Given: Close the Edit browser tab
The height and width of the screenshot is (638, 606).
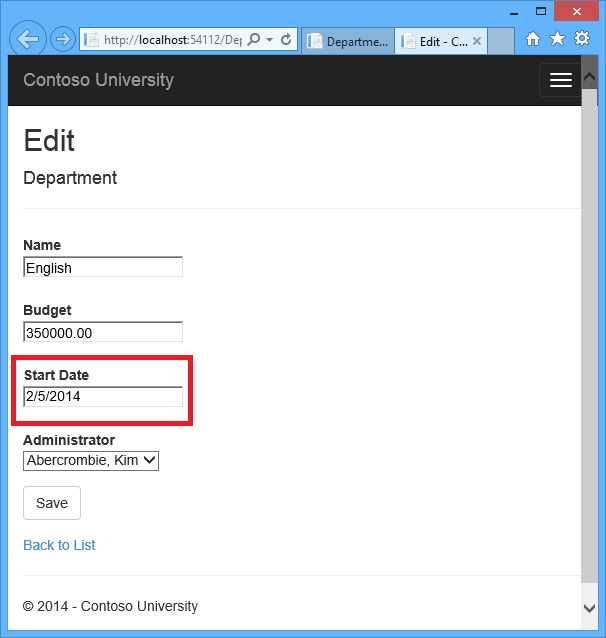Looking at the screenshot, I should pos(477,41).
